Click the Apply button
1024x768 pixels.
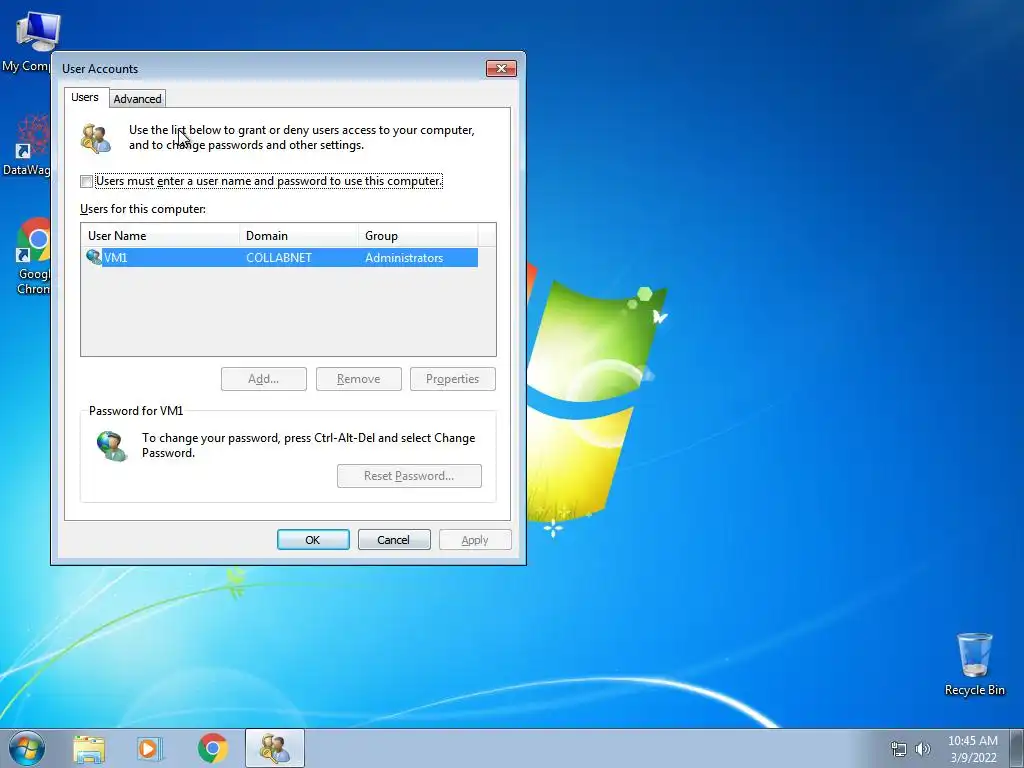pyautogui.click(x=475, y=539)
